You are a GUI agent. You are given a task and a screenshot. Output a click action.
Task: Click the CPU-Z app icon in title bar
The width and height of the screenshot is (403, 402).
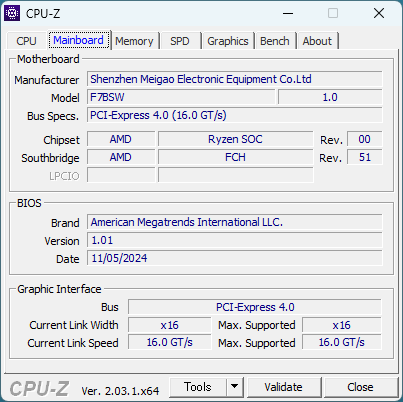(12, 14)
